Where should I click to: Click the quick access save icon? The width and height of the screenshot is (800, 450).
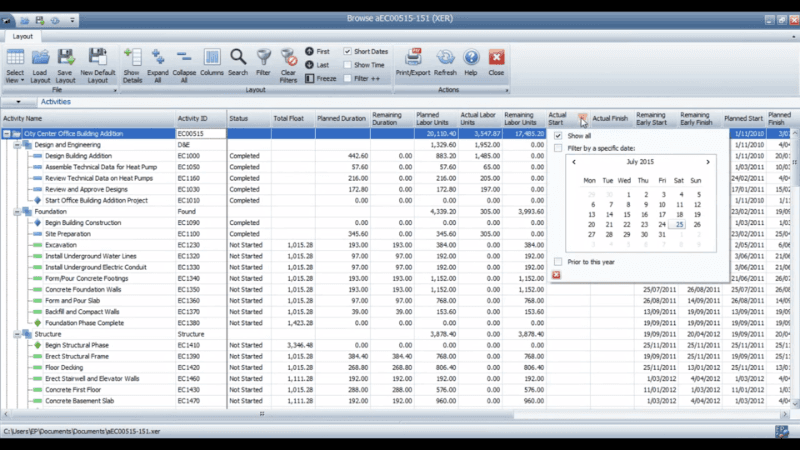40,20
